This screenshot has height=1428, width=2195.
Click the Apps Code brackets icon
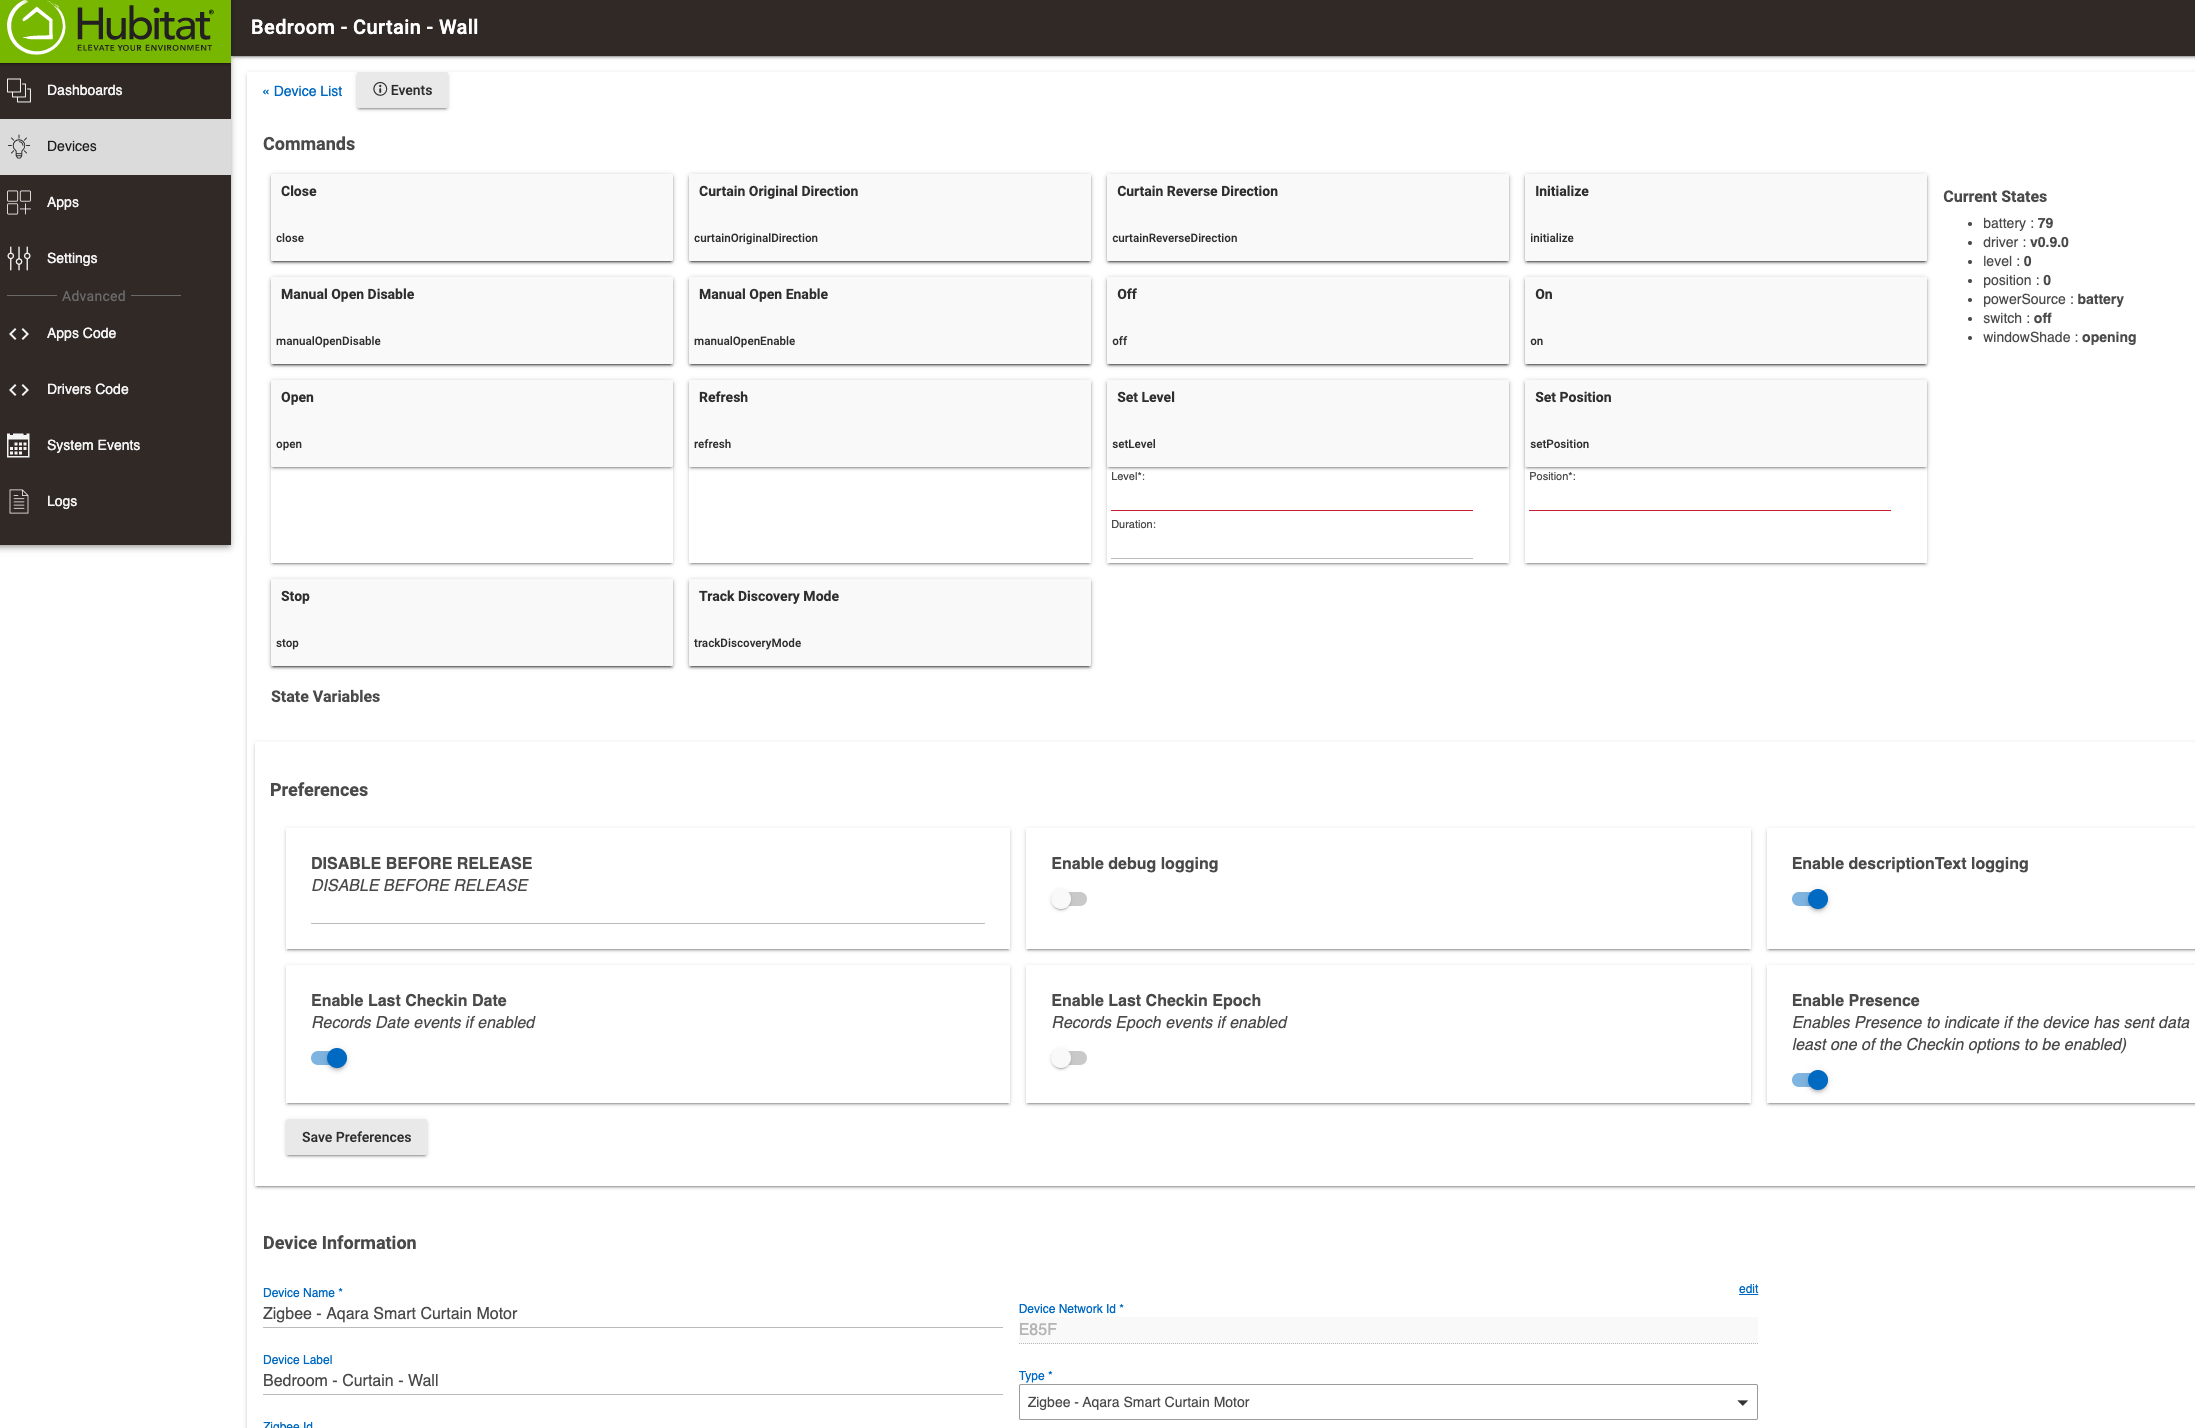coord(19,333)
